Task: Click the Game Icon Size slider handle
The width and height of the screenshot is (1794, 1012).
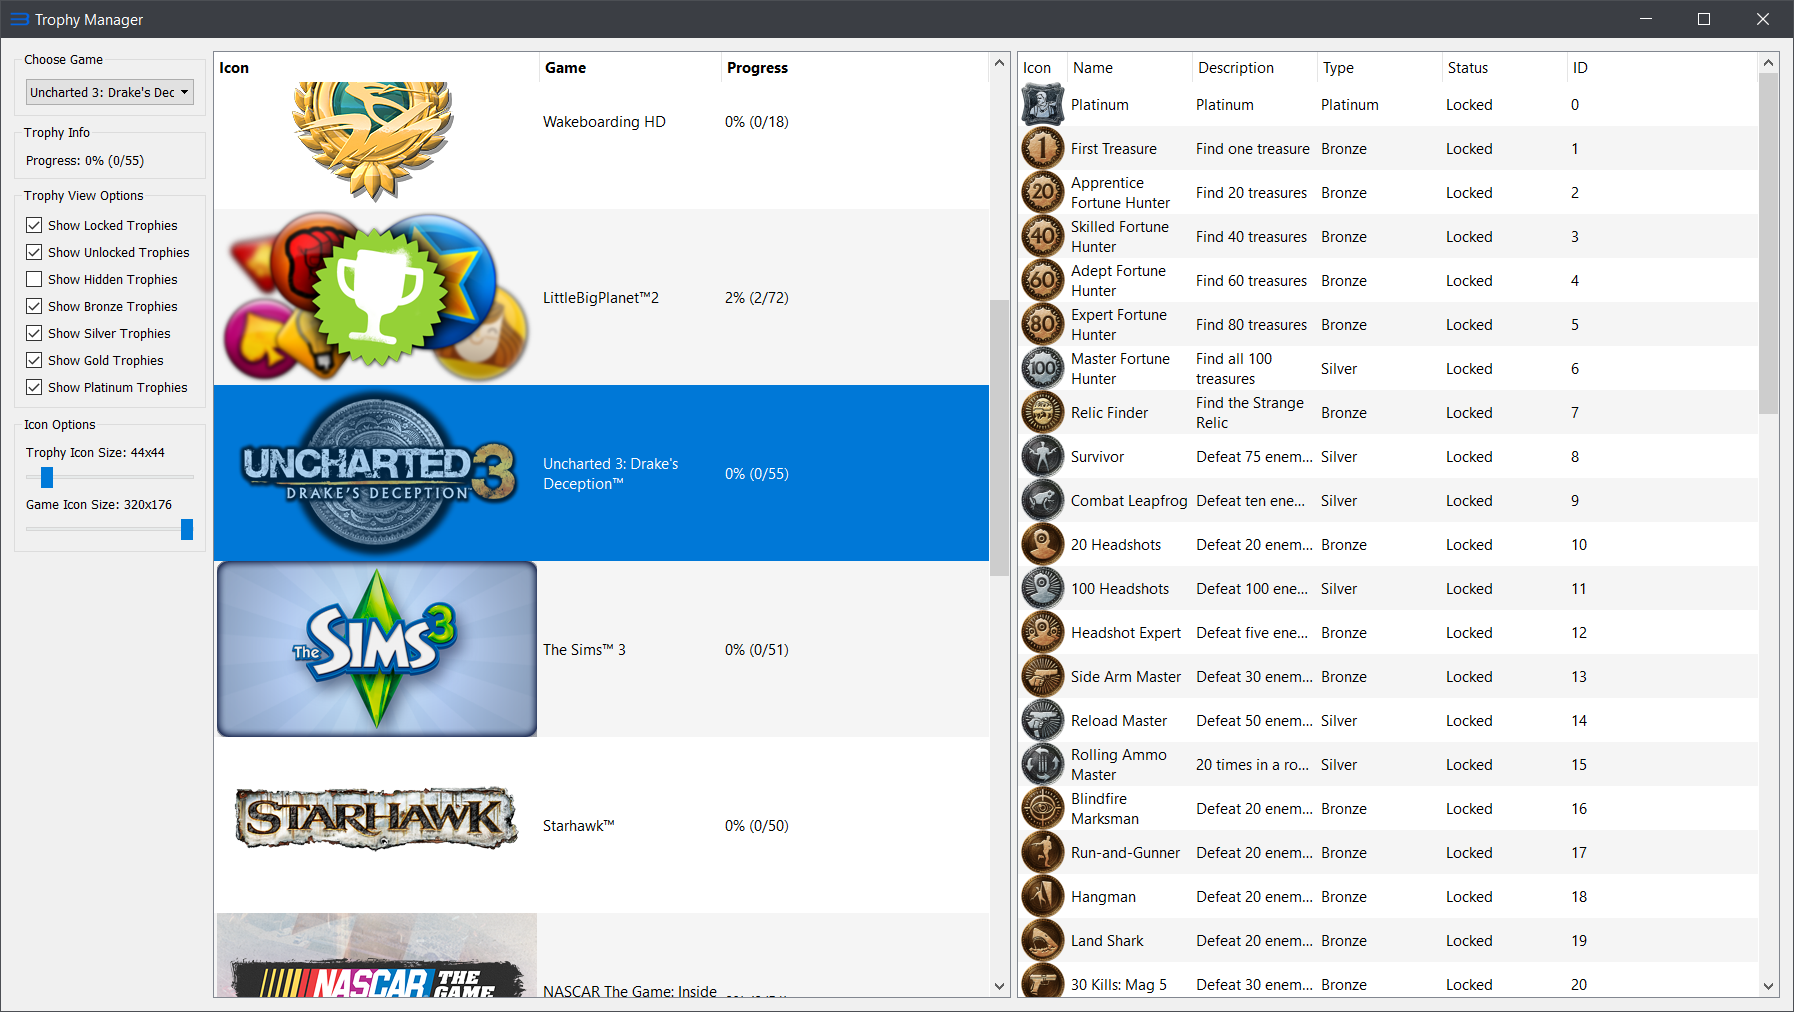Action: [x=187, y=529]
